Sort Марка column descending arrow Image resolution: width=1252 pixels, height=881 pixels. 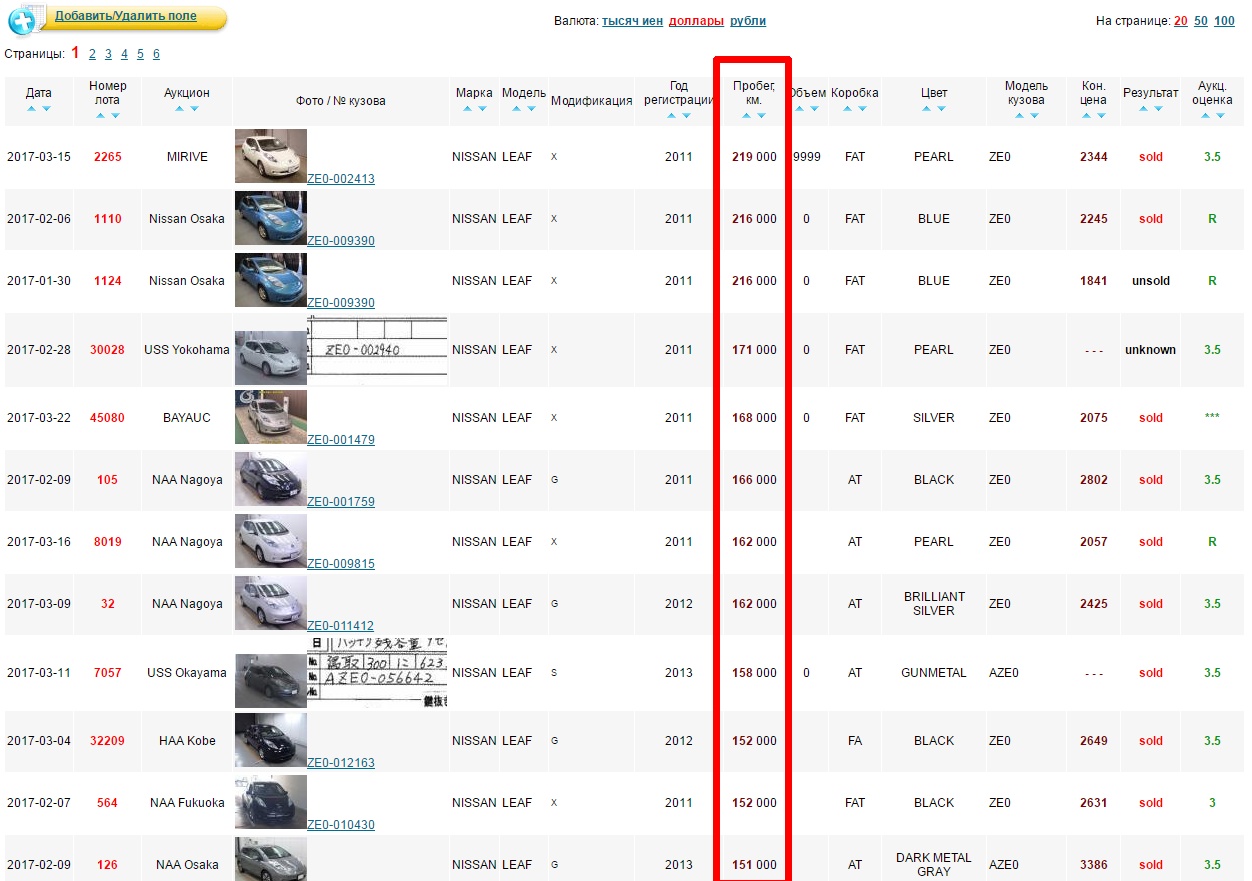pyautogui.click(x=482, y=108)
